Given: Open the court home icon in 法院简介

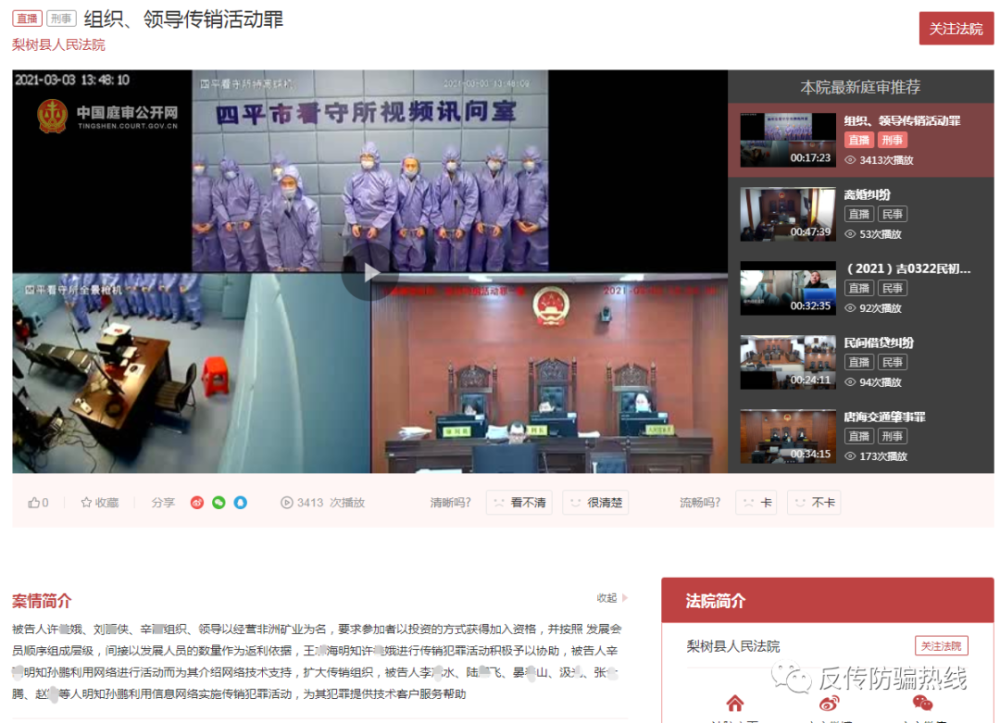Looking at the screenshot, I should [x=735, y=704].
